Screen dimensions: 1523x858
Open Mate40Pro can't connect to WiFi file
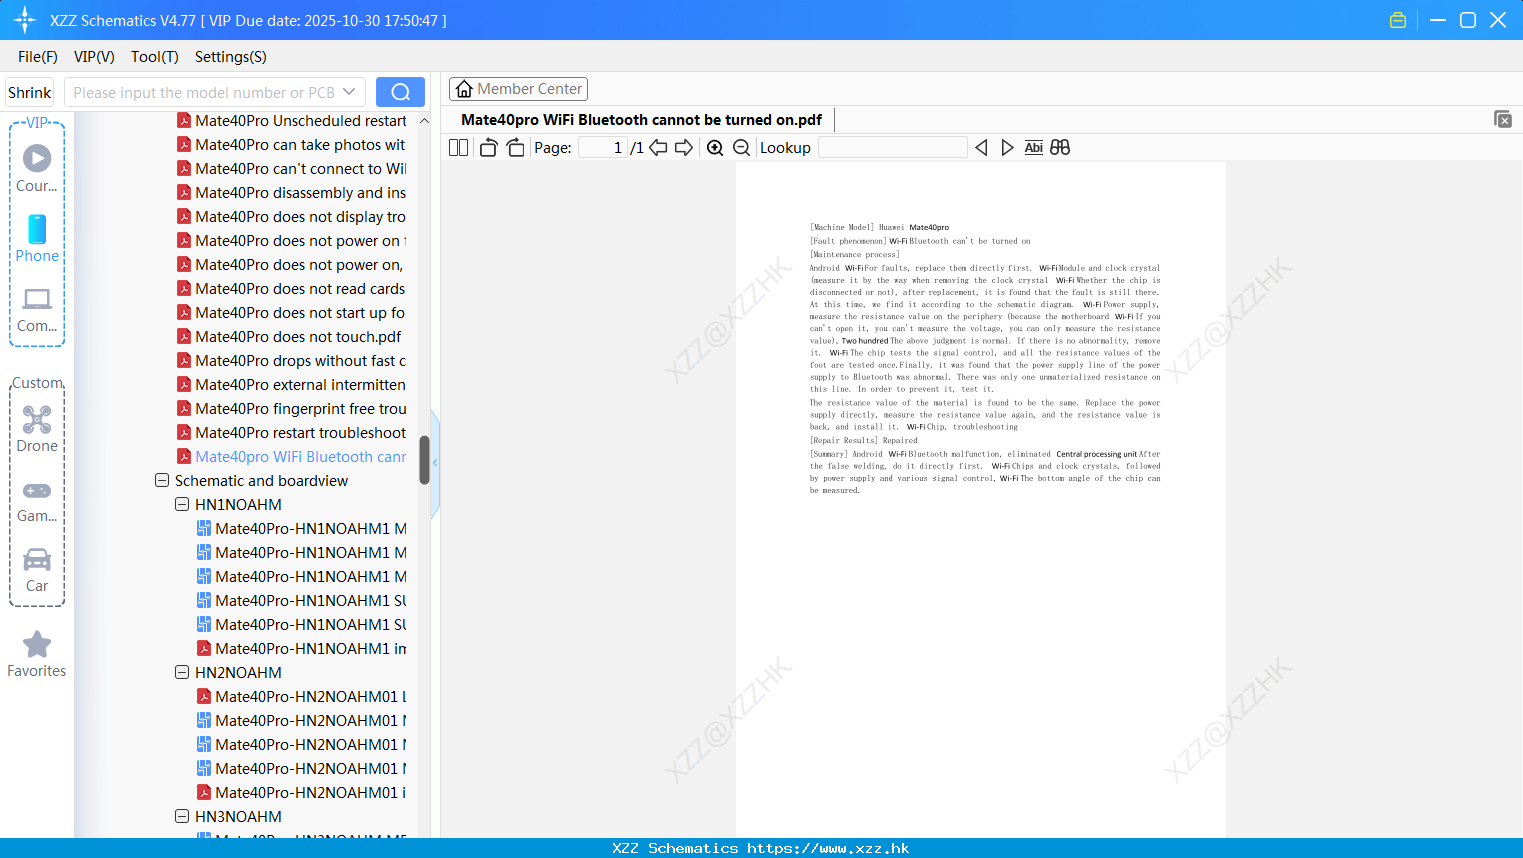pos(291,168)
